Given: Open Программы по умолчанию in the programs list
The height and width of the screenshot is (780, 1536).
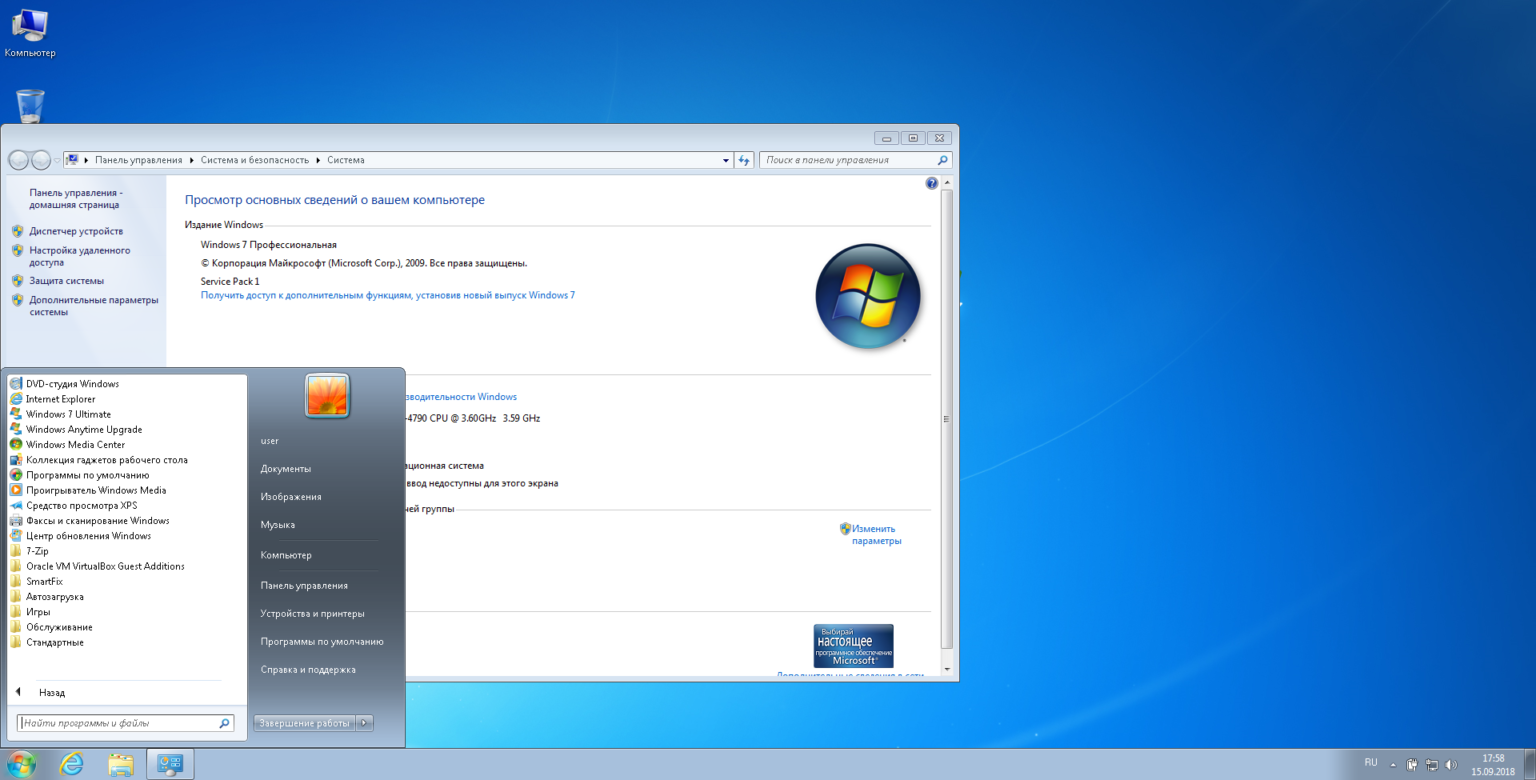Looking at the screenshot, I should pos(87,475).
